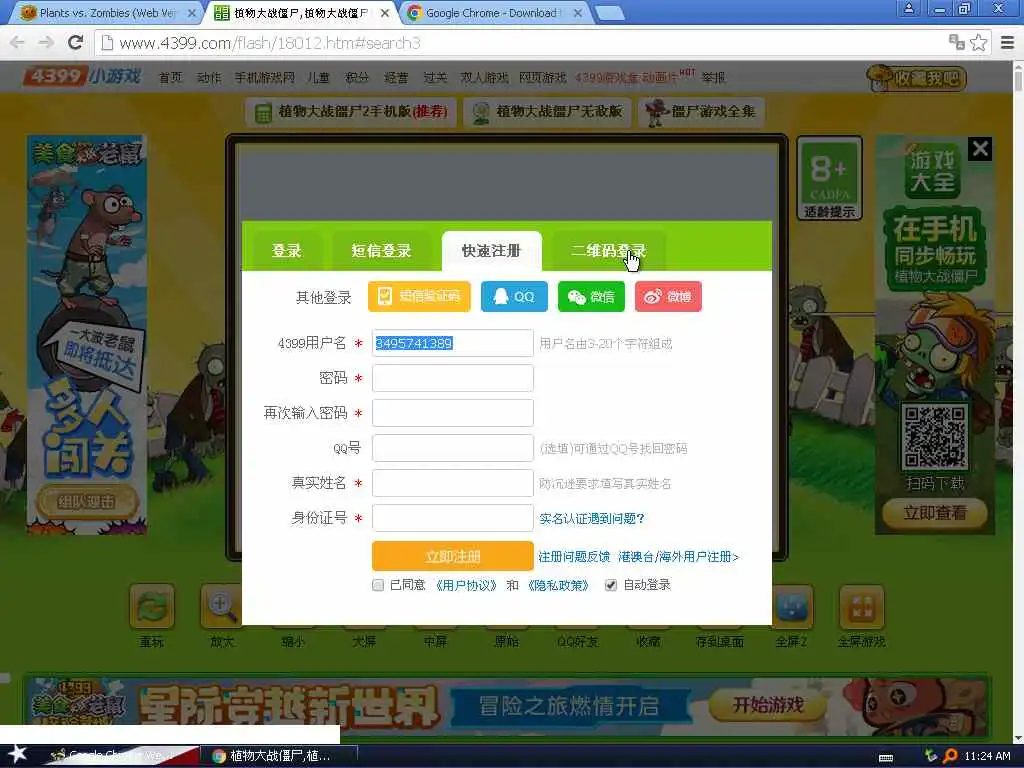
Task: Click the Chrome user profile icon
Action: click(x=908, y=8)
